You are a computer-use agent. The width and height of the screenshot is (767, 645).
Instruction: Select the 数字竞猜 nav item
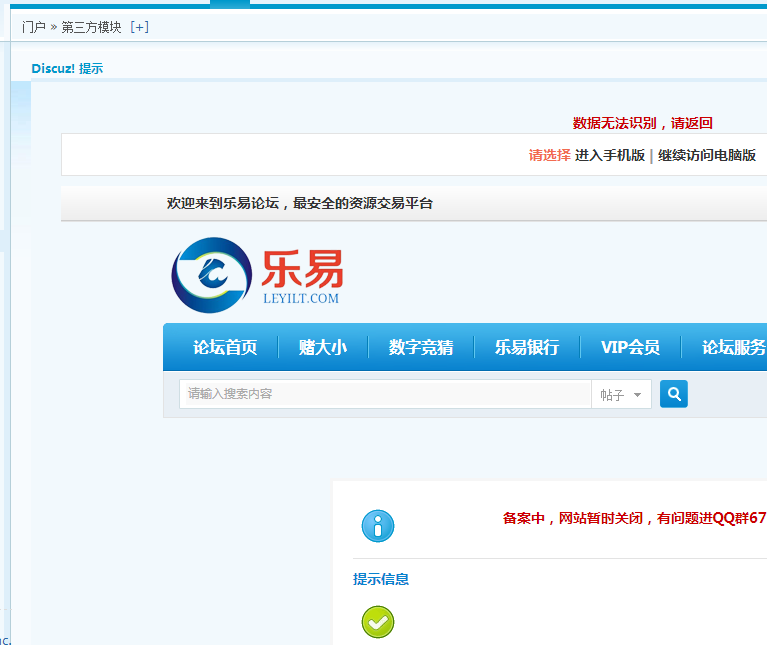pyautogui.click(x=421, y=347)
